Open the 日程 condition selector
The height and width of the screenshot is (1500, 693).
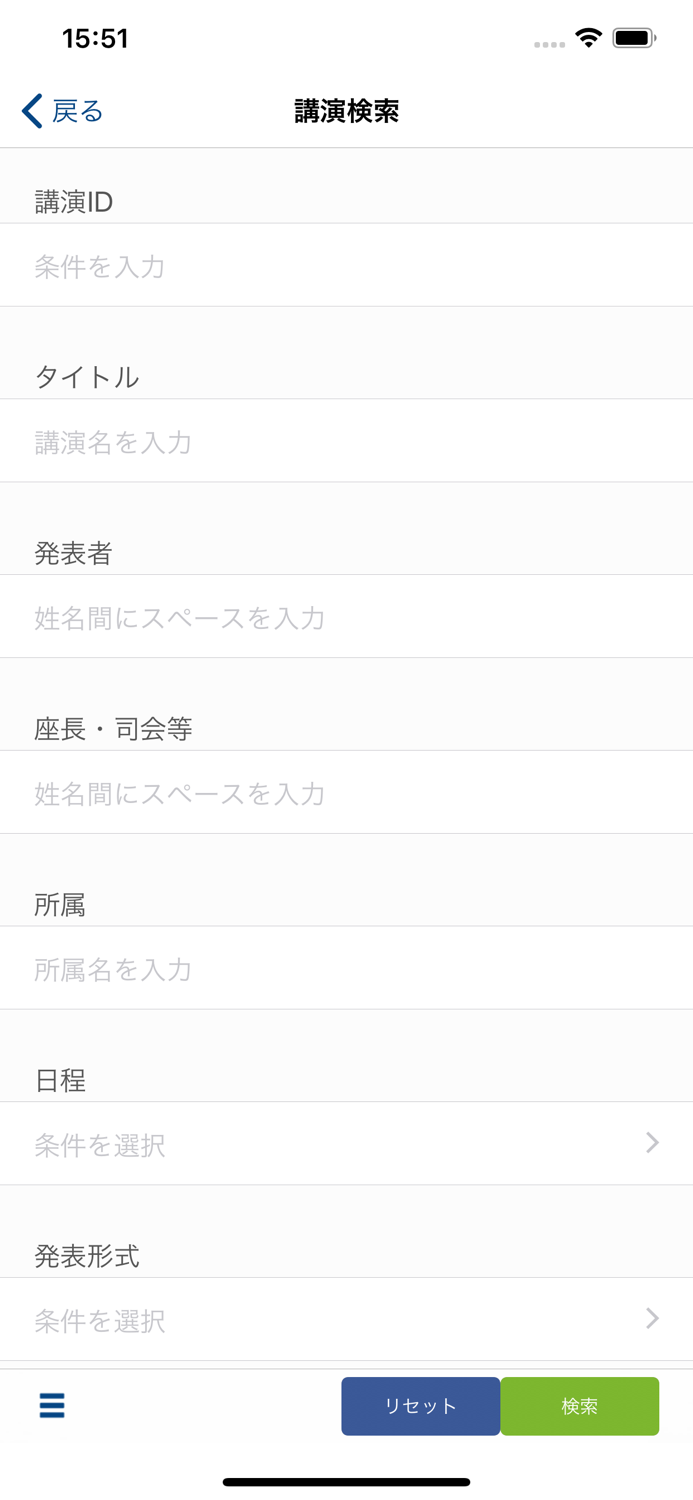pos(300,1143)
